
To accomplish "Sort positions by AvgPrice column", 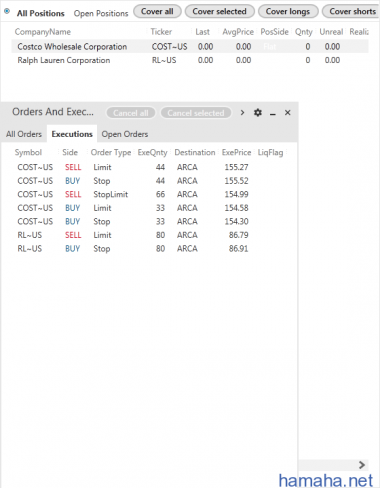I will point(238,32).
